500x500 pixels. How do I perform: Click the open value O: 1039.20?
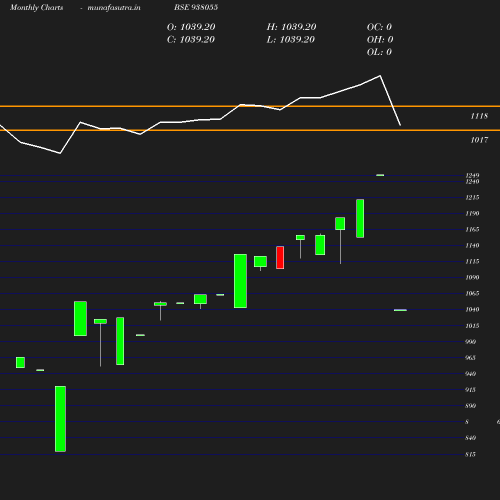(191, 27)
